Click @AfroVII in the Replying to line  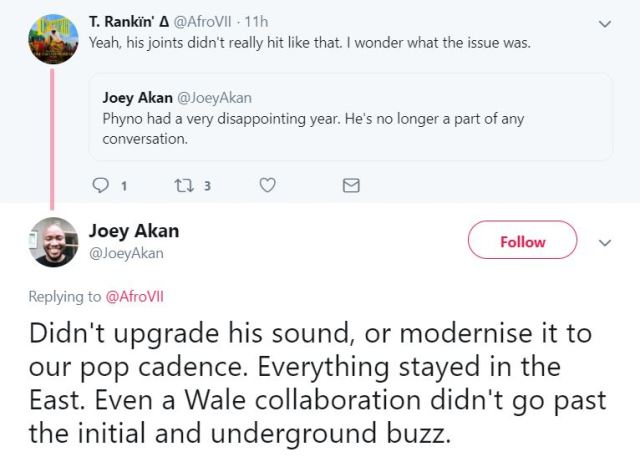click(134, 297)
